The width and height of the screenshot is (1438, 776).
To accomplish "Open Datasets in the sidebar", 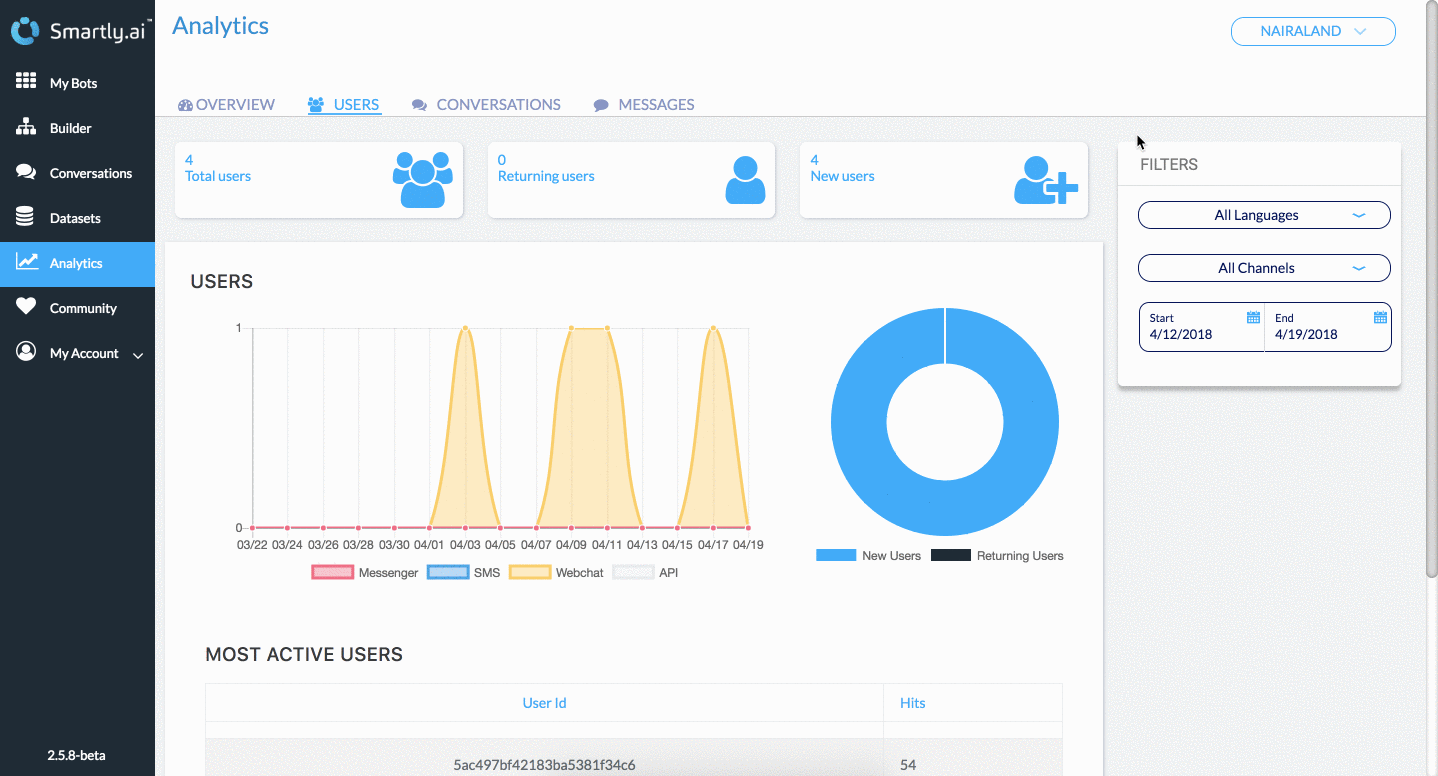I will click(77, 218).
